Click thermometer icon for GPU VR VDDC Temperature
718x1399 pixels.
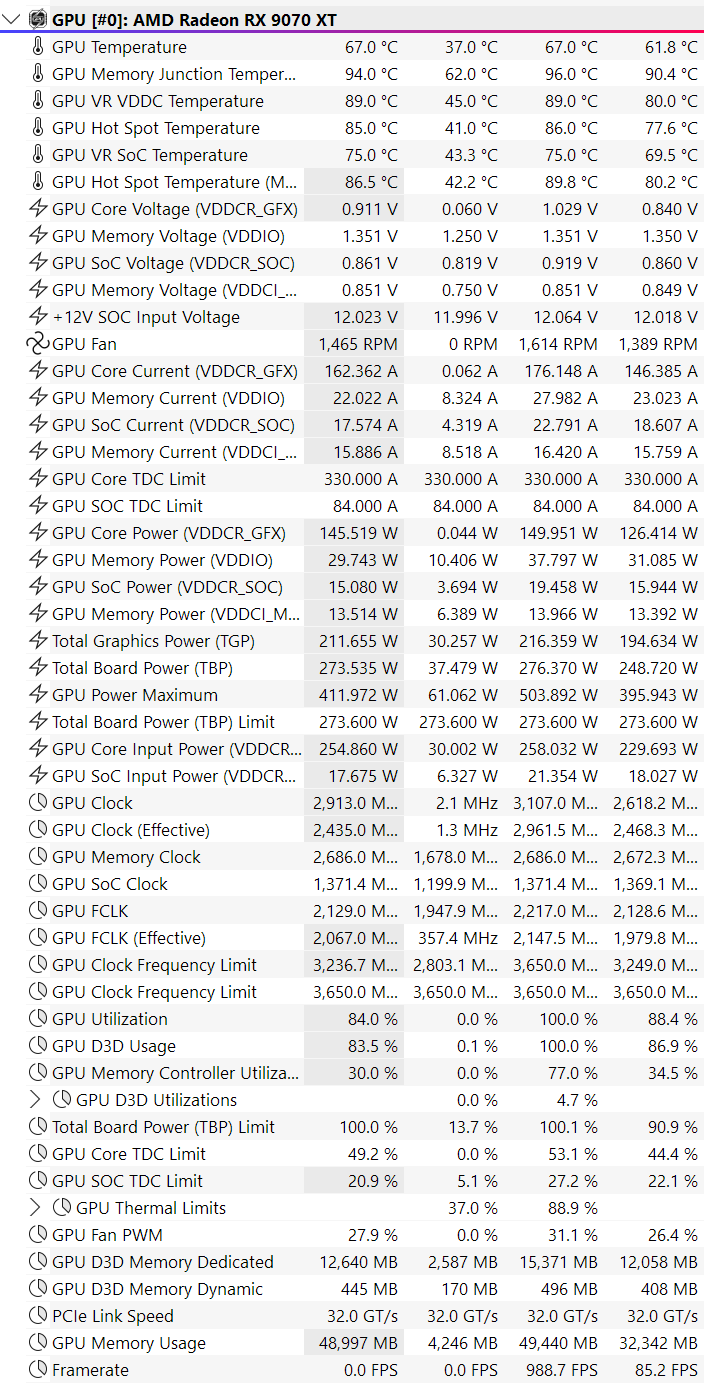pos(38,101)
